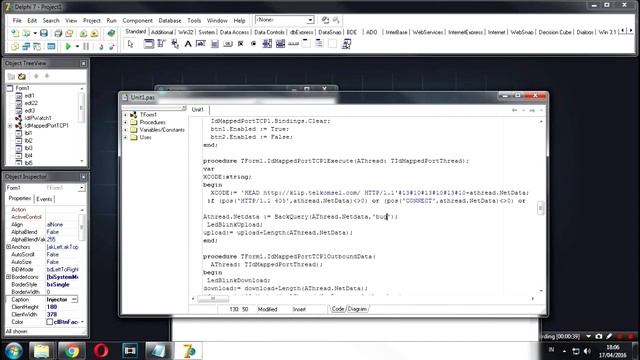Open the Database menu
640x360 pixels.
[x=170, y=20]
